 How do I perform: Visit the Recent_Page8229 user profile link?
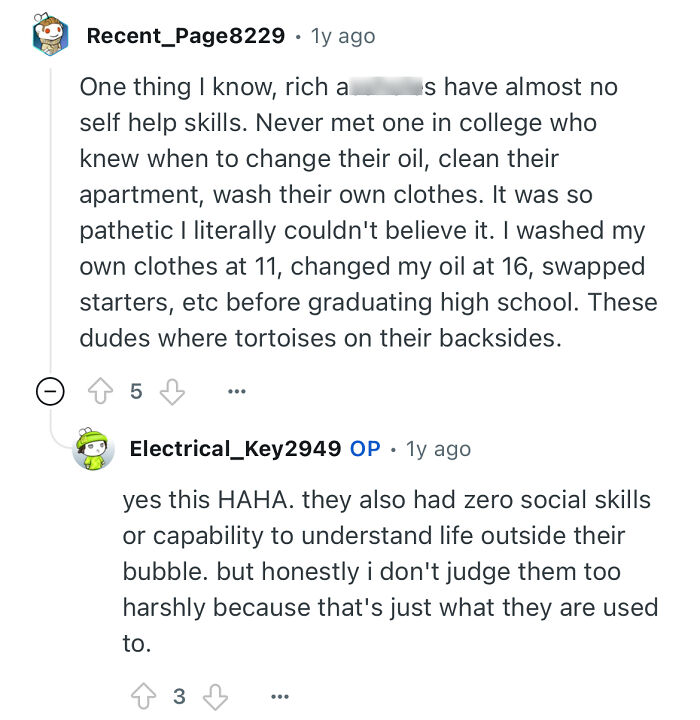186,36
